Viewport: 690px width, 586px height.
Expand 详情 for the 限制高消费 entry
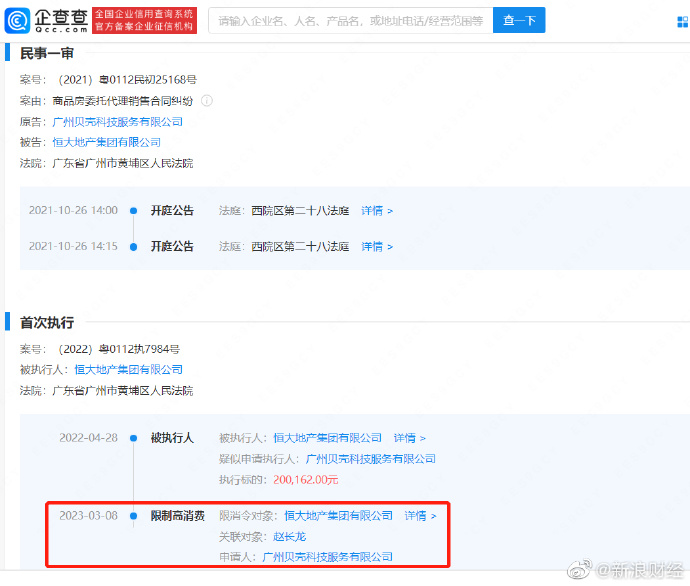(x=420, y=516)
